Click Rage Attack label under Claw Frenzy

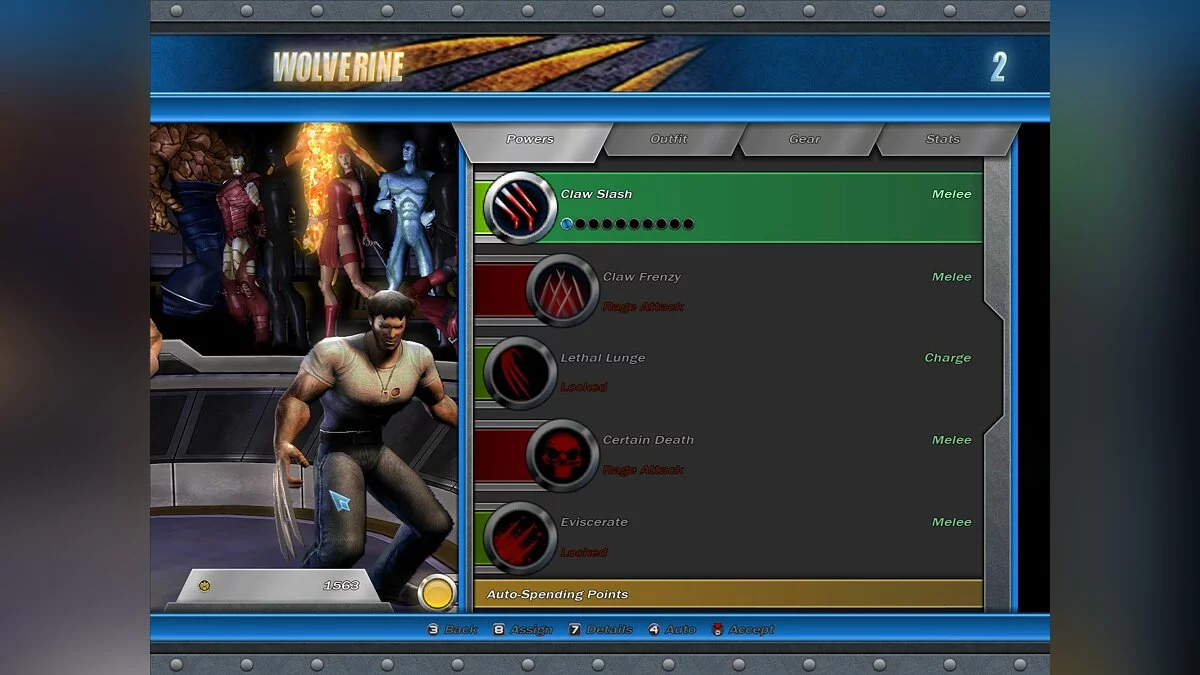(x=643, y=307)
